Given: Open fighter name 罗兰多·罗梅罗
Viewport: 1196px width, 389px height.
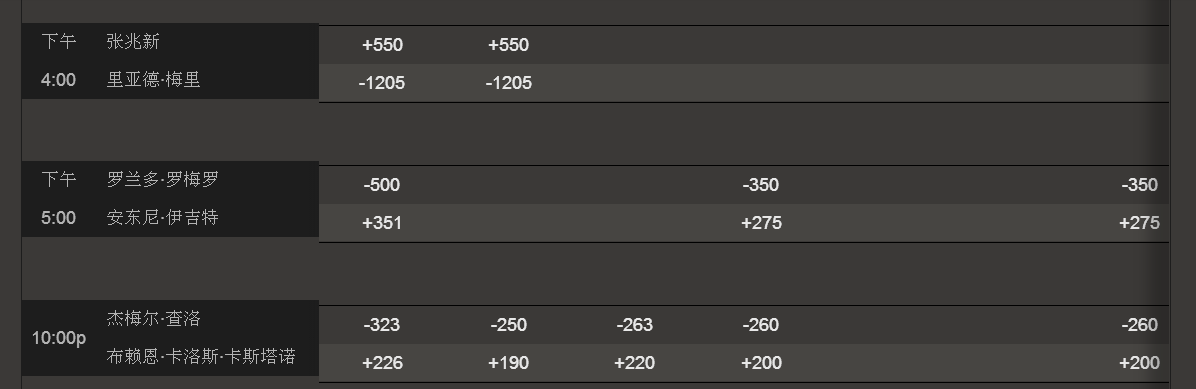Looking at the screenshot, I should (x=163, y=179).
